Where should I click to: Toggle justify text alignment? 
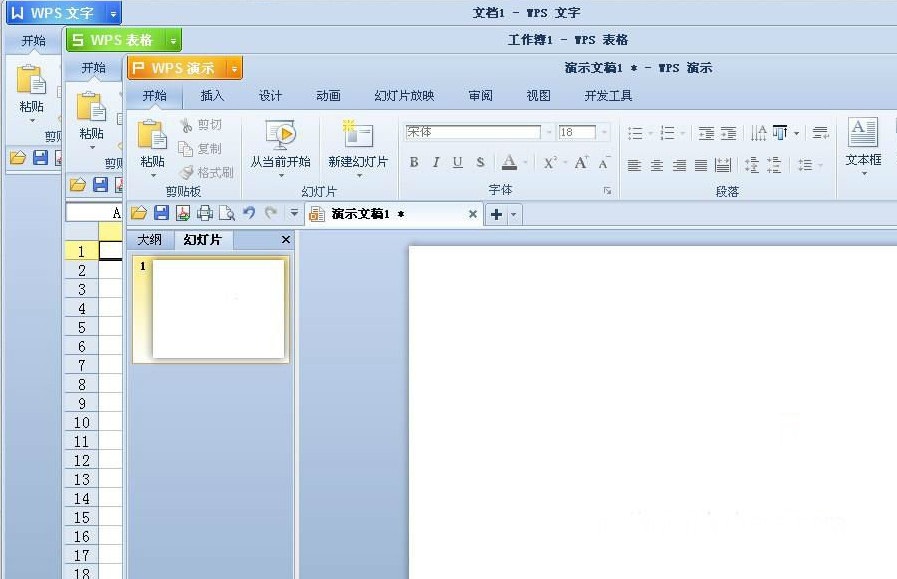pyautogui.click(x=701, y=165)
